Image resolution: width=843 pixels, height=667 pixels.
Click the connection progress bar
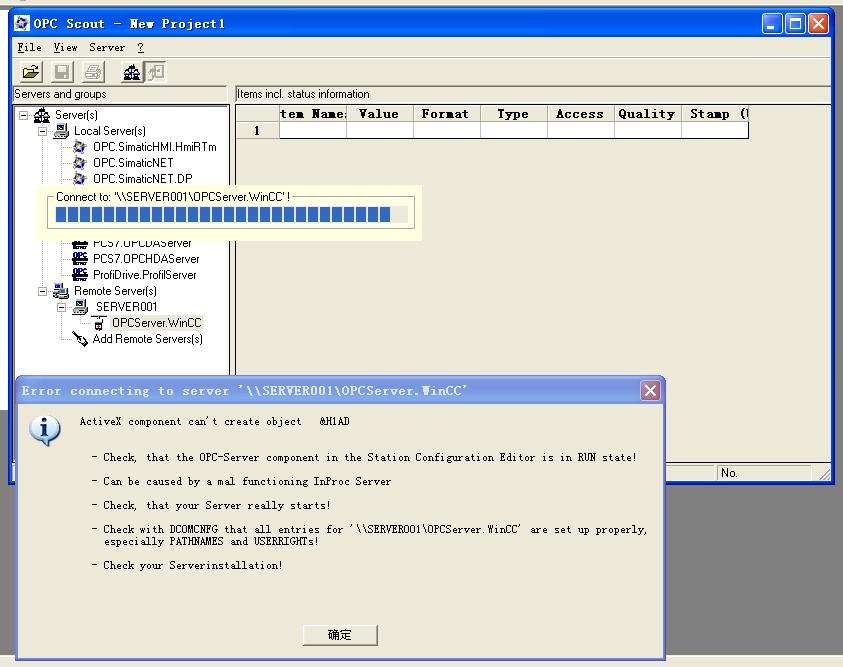[231, 214]
